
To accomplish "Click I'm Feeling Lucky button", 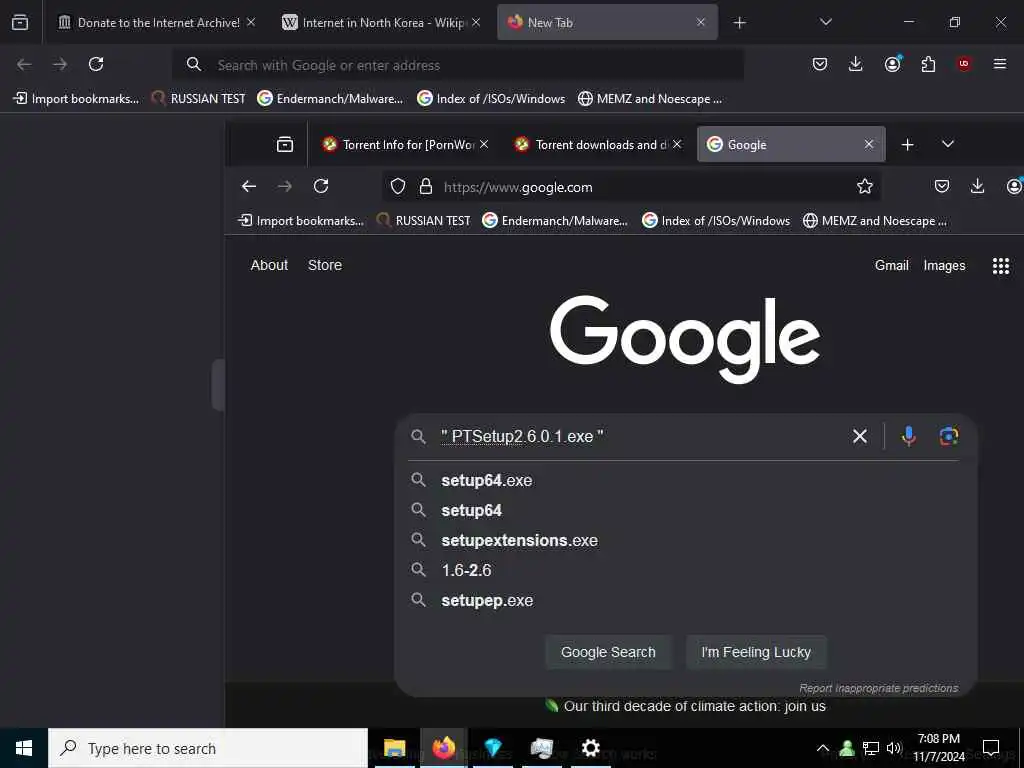I will click(x=756, y=652).
